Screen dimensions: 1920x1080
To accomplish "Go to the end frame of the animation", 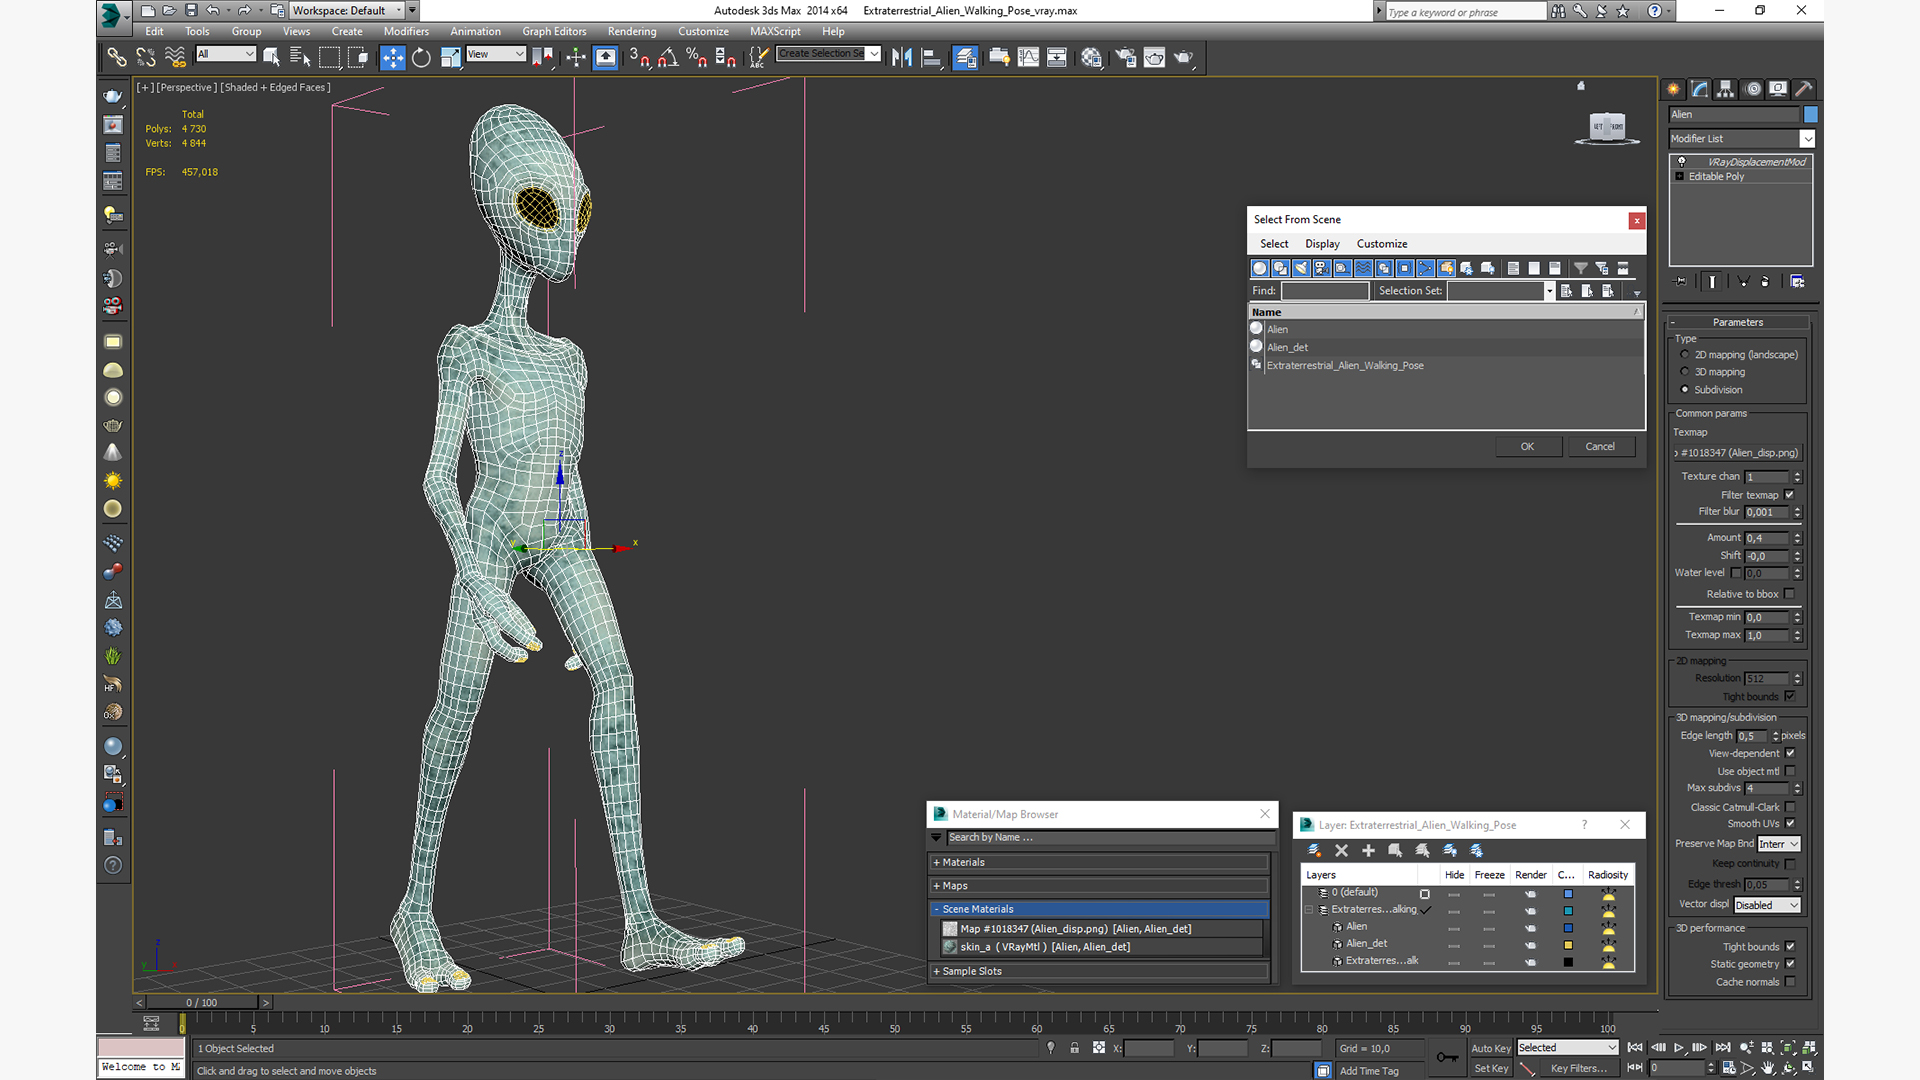I will (x=1722, y=1048).
